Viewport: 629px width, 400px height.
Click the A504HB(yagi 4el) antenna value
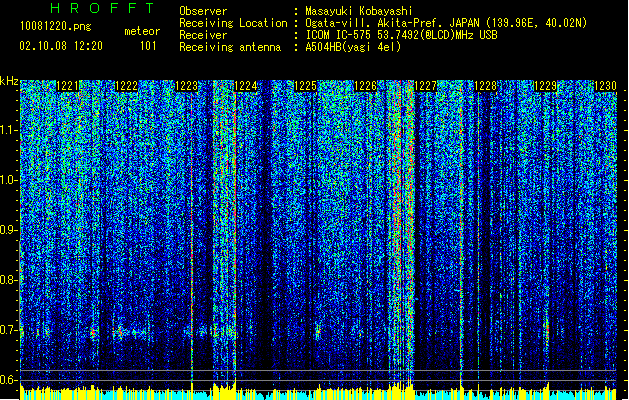coord(353,47)
